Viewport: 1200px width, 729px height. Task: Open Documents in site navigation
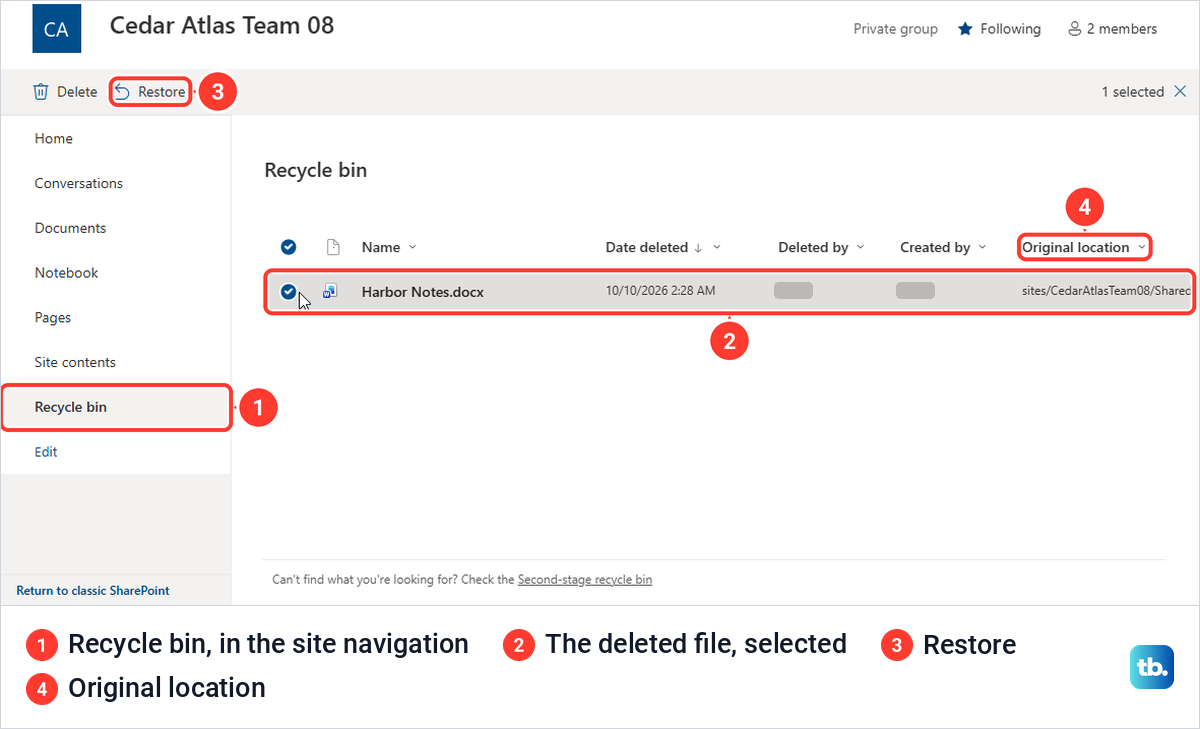point(70,228)
